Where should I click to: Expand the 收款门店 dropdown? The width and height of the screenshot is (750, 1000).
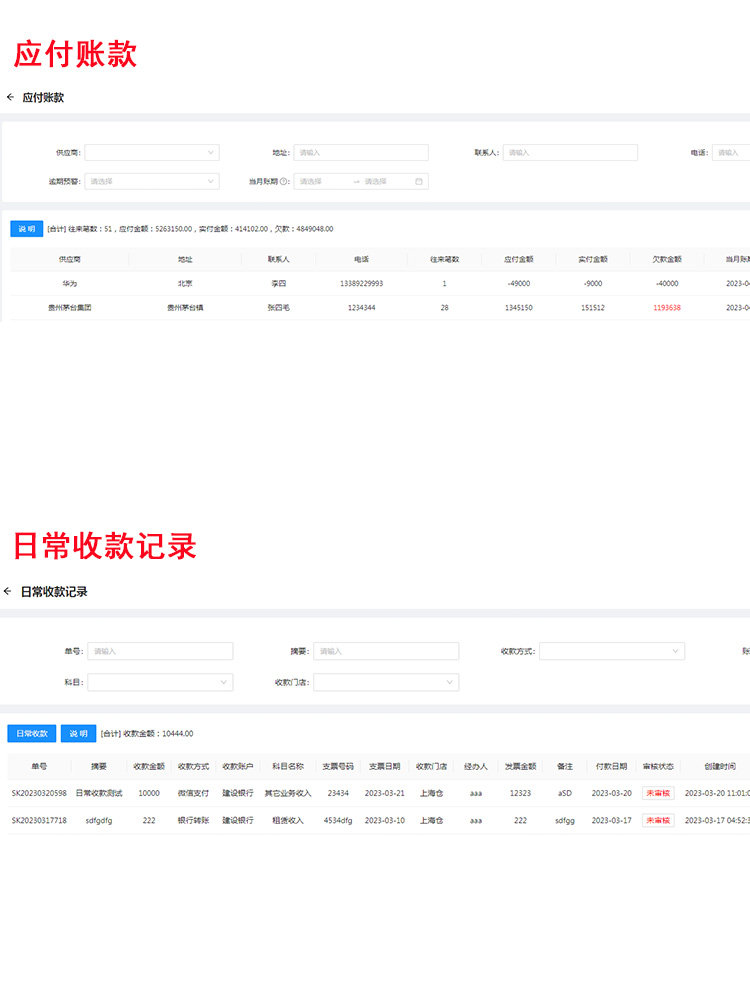tap(386, 682)
